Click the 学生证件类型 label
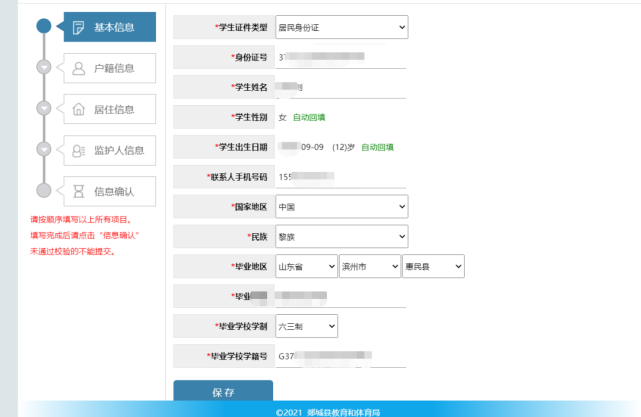This screenshot has height=417, width=641. pos(243,27)
